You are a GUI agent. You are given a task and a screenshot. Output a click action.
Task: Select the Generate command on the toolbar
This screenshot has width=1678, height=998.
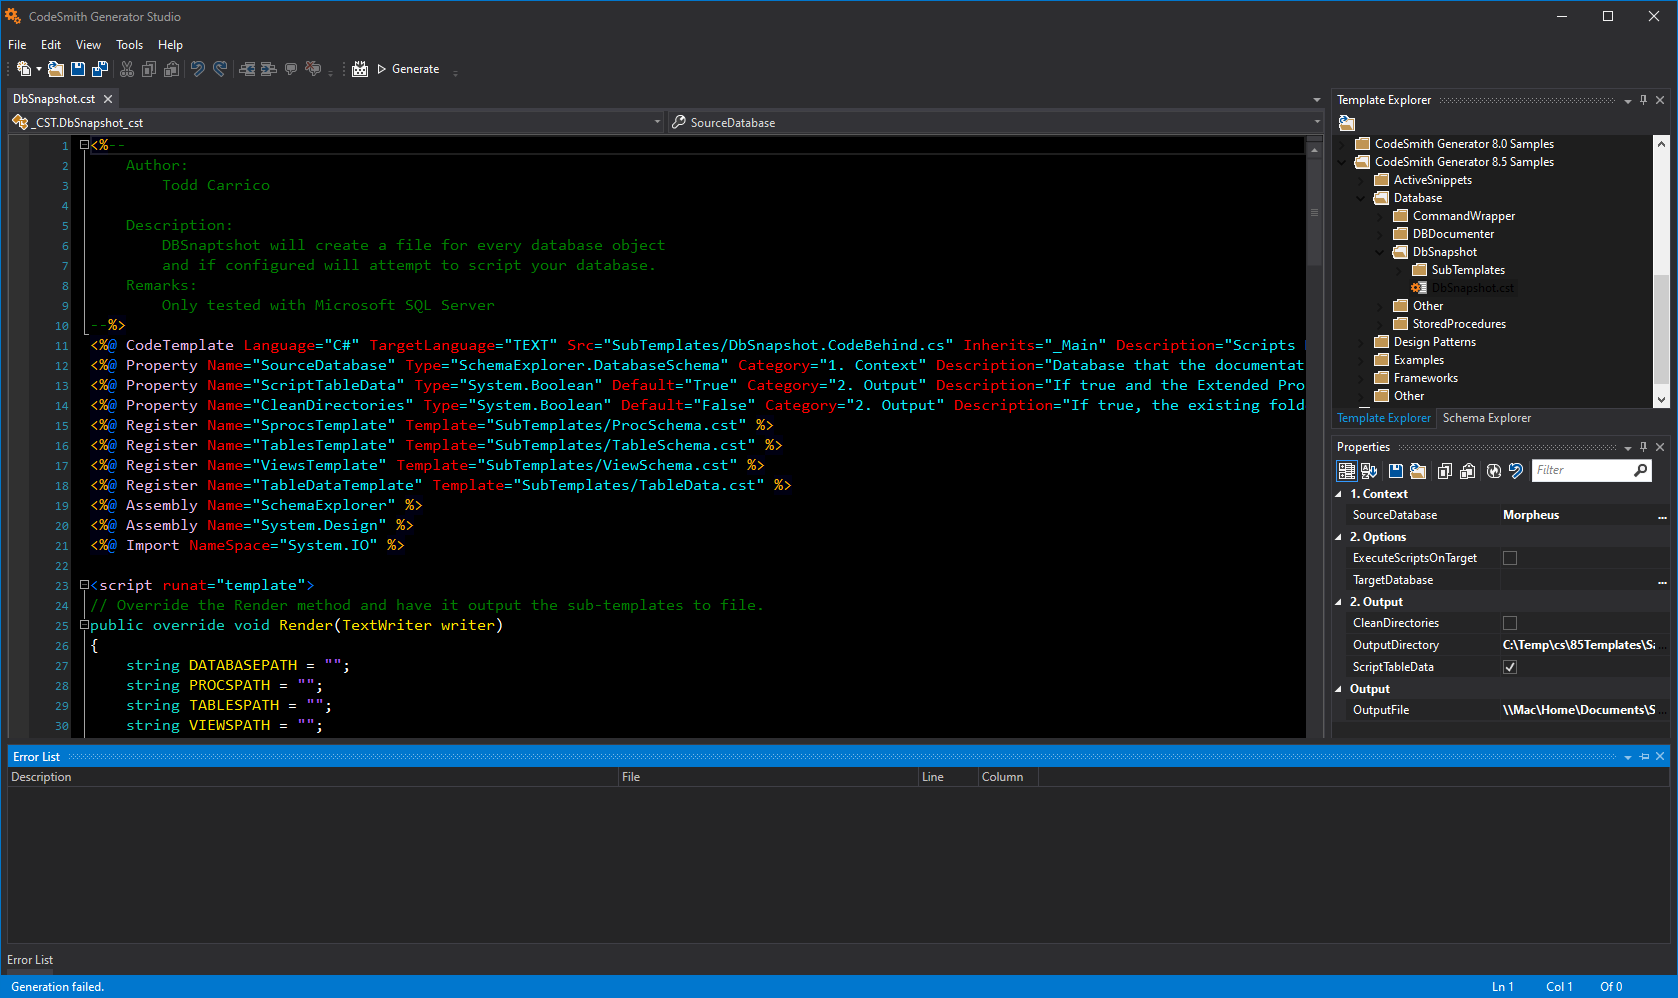414,69
